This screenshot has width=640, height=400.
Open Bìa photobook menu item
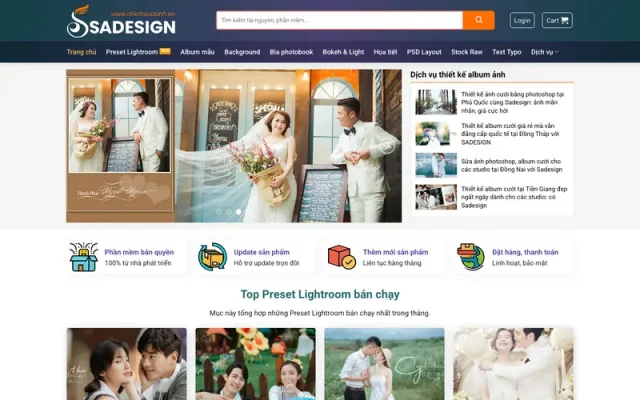[291, 52]
